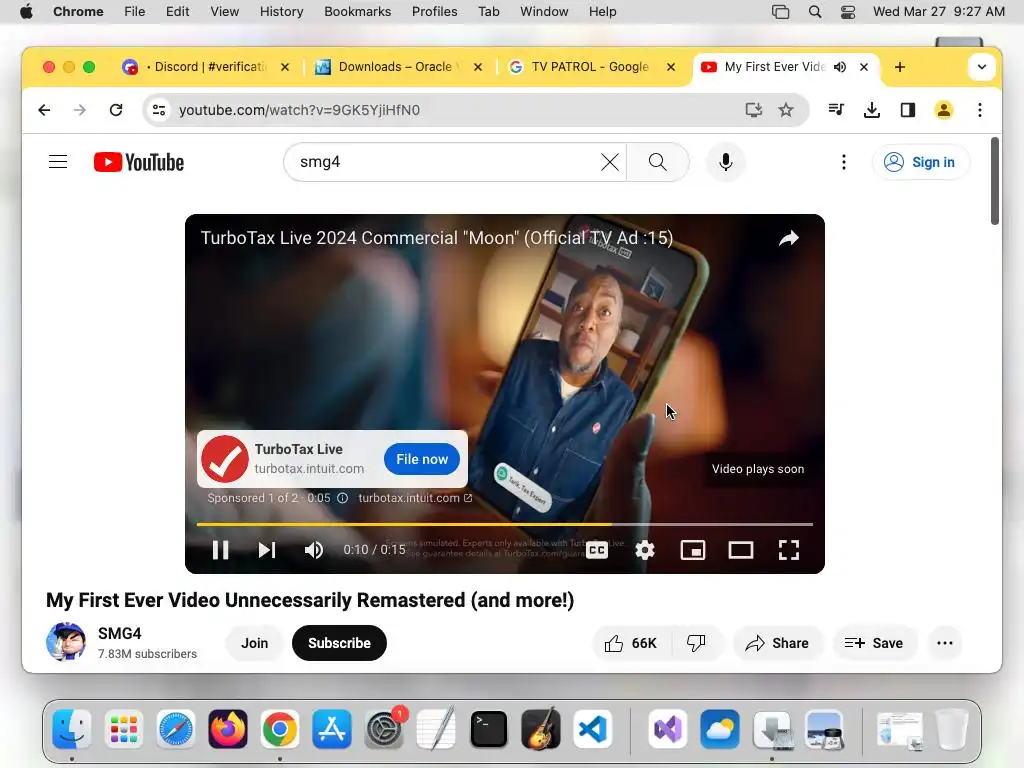
Task: Bookmark this tab with star
Action: 786,110
